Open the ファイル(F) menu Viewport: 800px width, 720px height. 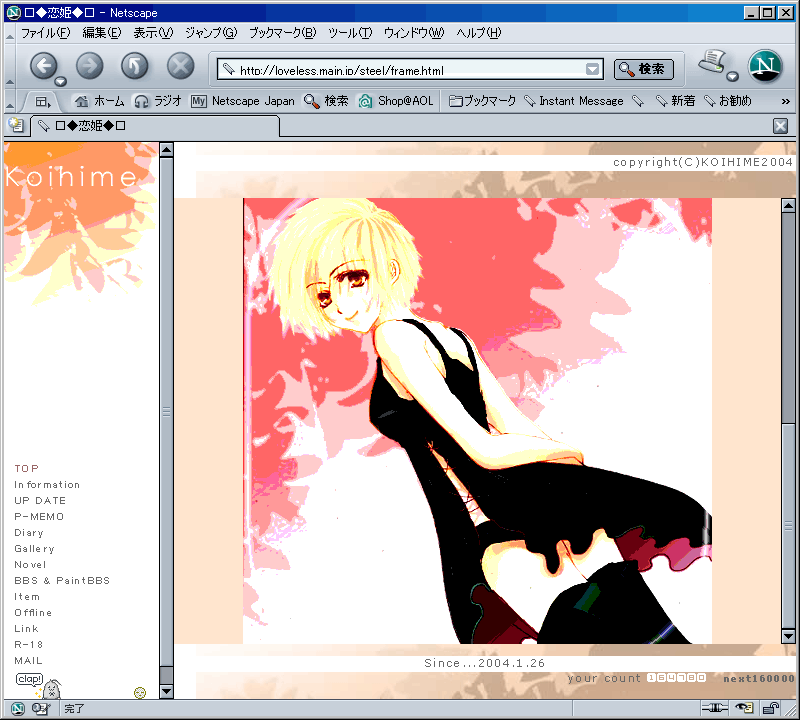tap(45, 33)
